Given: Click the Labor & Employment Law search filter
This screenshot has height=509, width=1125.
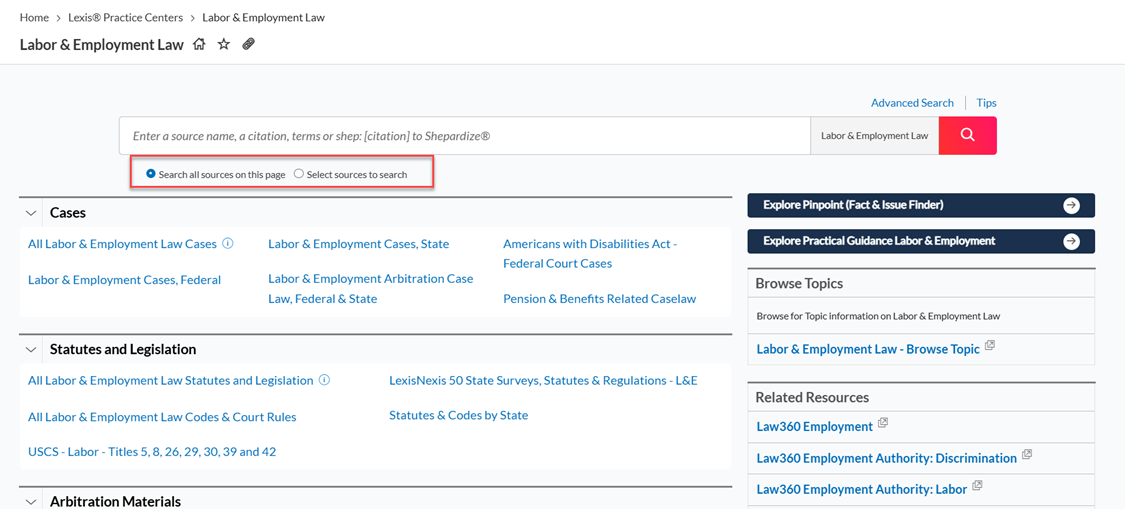Looking at the screenshot, I should coord(875,135).
